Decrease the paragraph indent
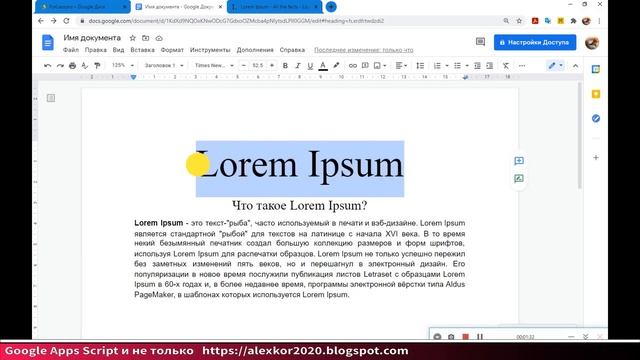The image size is (640, 360). click(x=477, y=66)
